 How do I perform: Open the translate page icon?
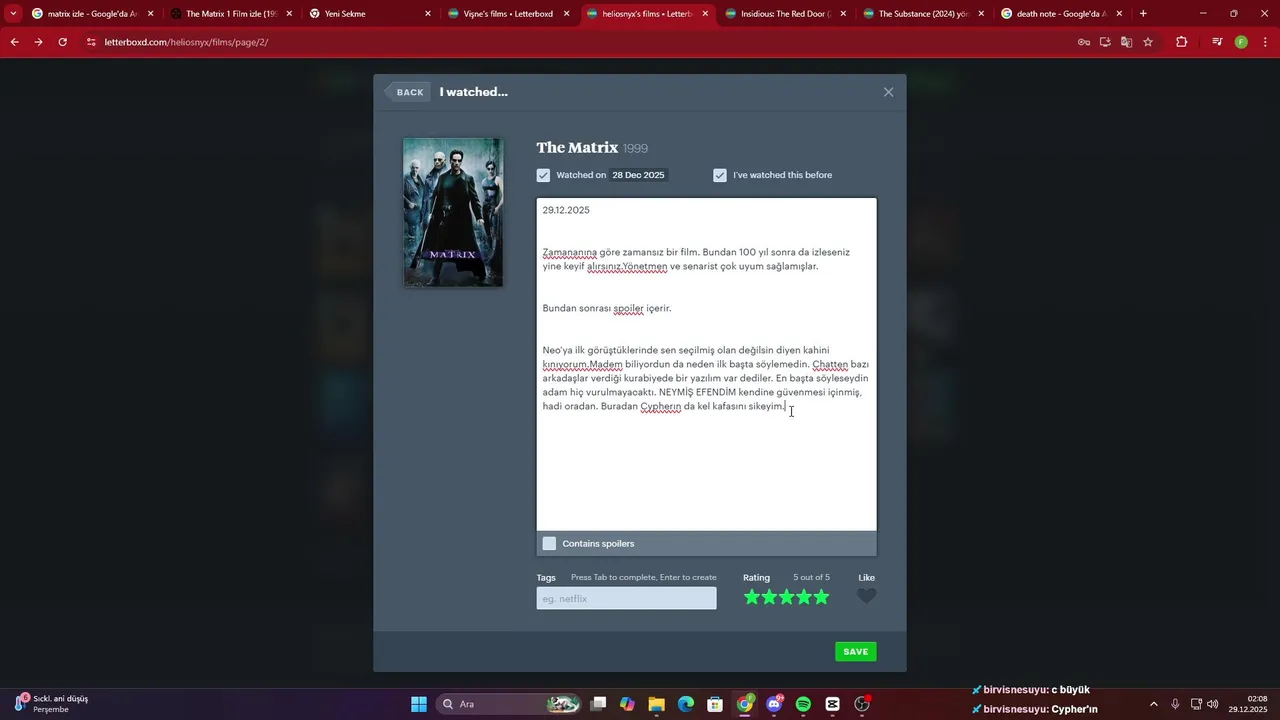(1126, 42)
